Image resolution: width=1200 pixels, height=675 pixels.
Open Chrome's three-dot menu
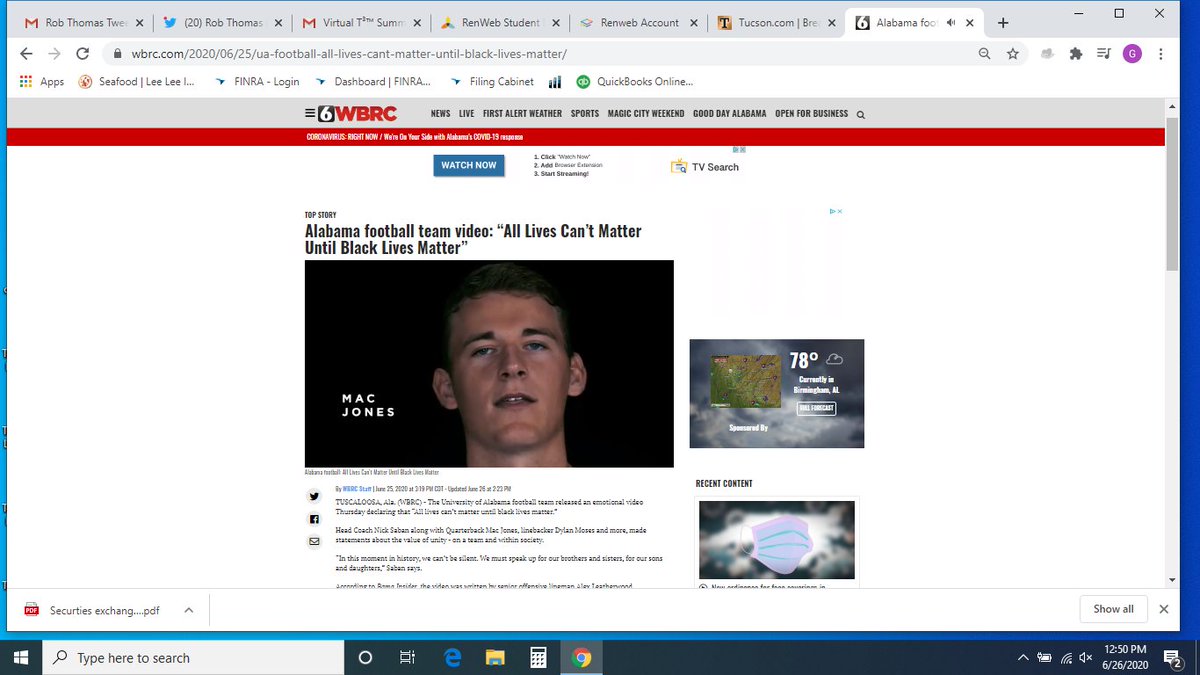pos(1161,53)
